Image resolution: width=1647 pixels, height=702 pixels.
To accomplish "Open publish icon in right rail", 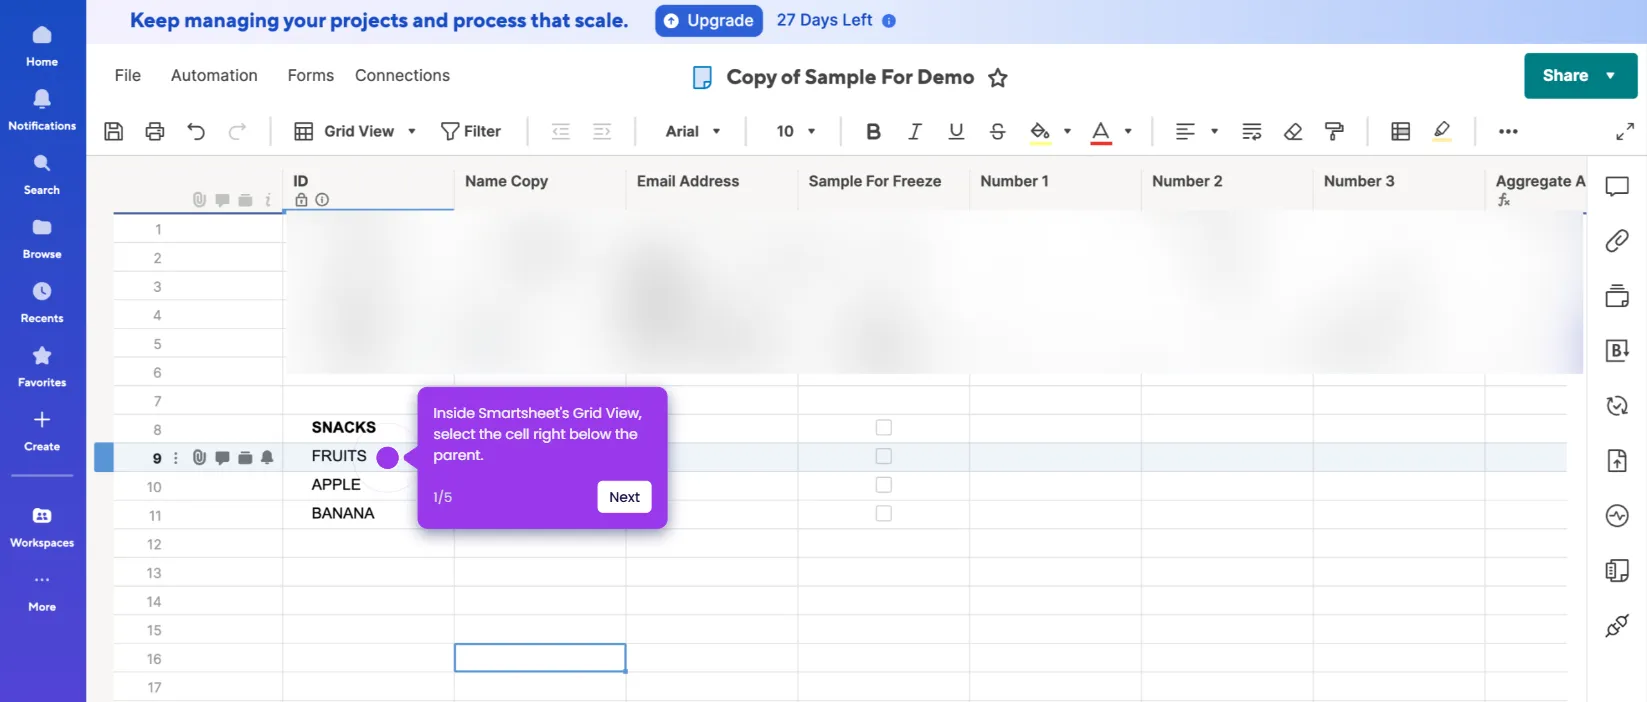I will click(x=1617, y=460).
